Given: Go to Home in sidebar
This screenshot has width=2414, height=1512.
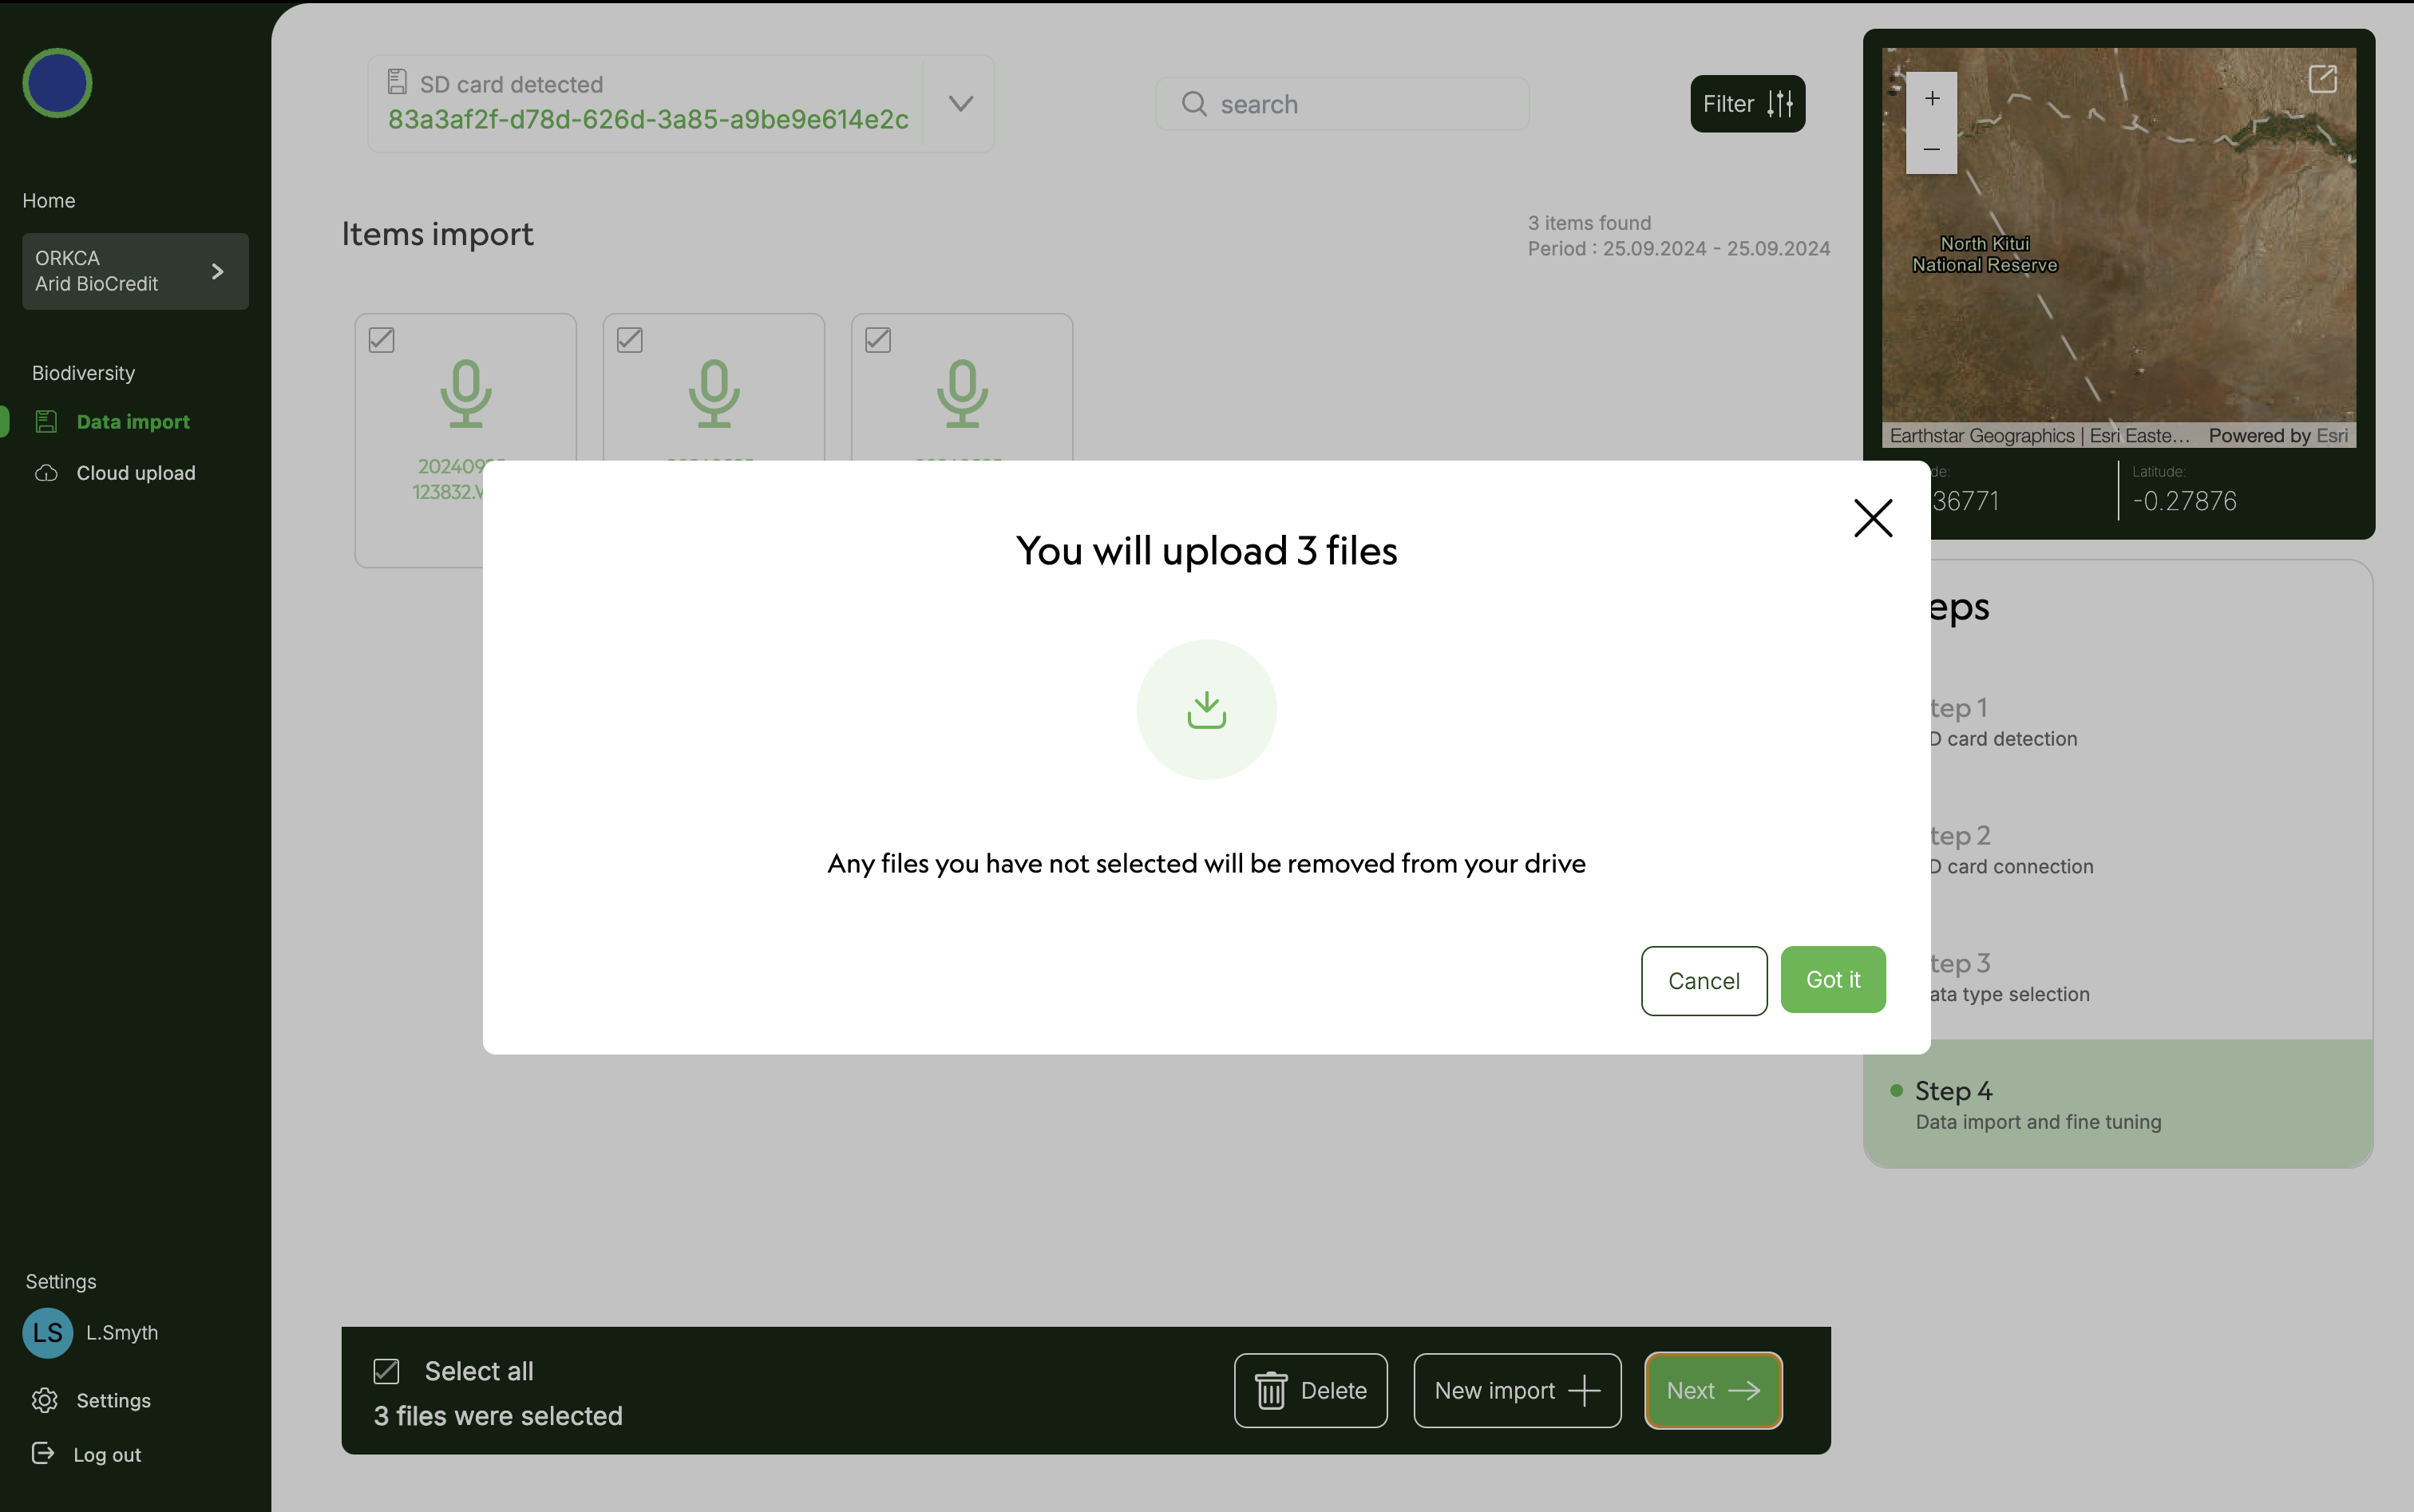Looking at the screenshot, I should 49,200.
